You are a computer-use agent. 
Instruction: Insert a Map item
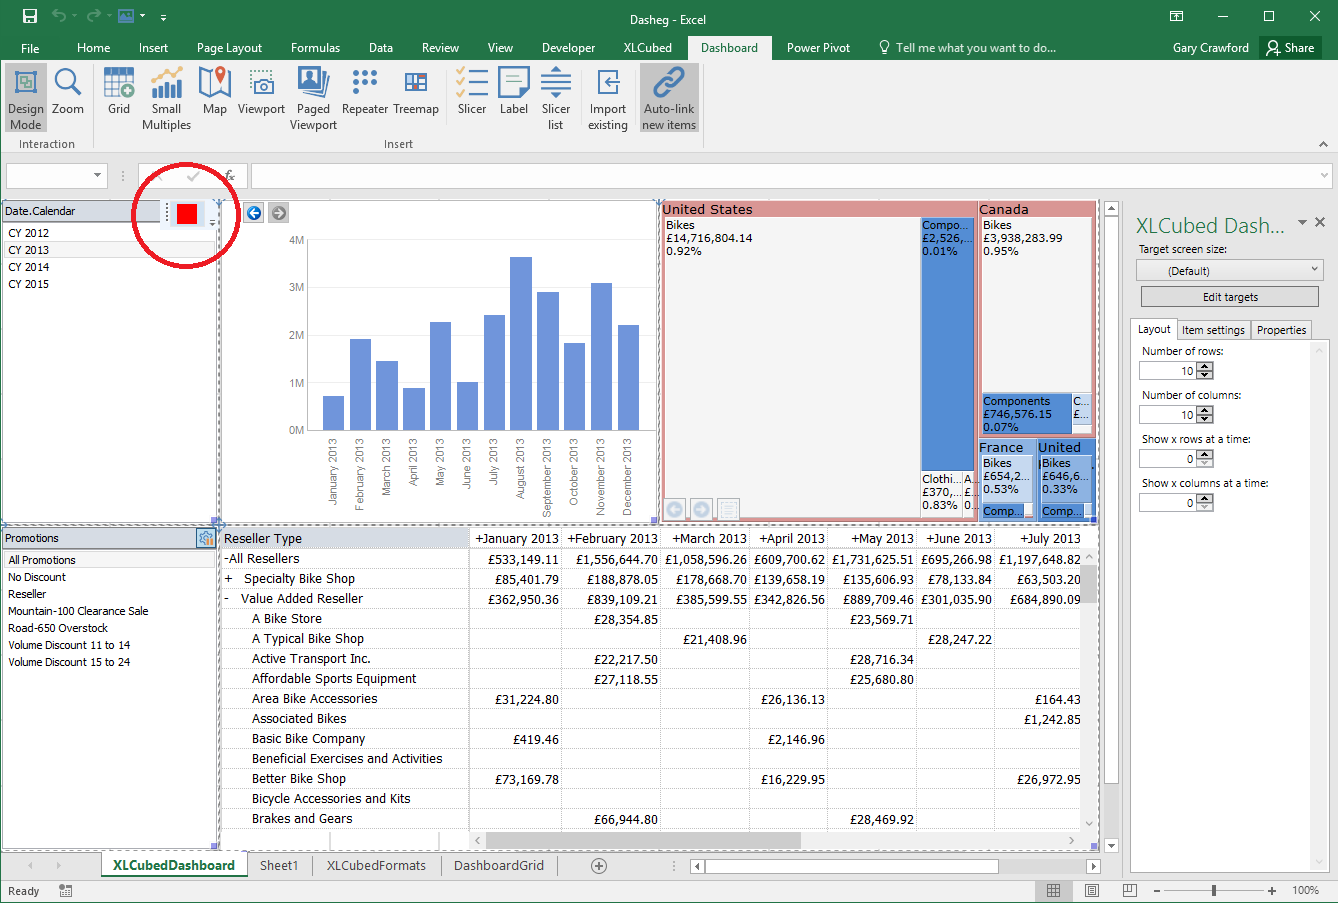tap(215, 92)
